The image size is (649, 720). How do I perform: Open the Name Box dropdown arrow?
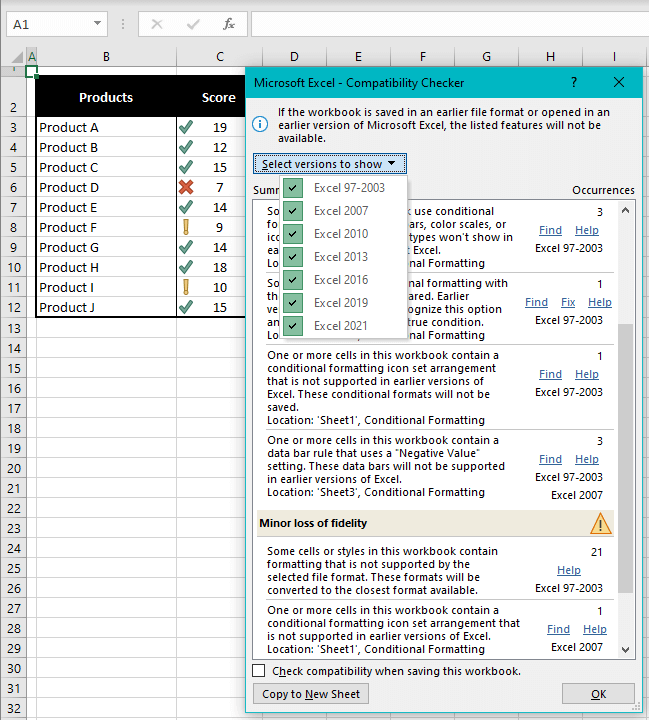tap(97, 23)
